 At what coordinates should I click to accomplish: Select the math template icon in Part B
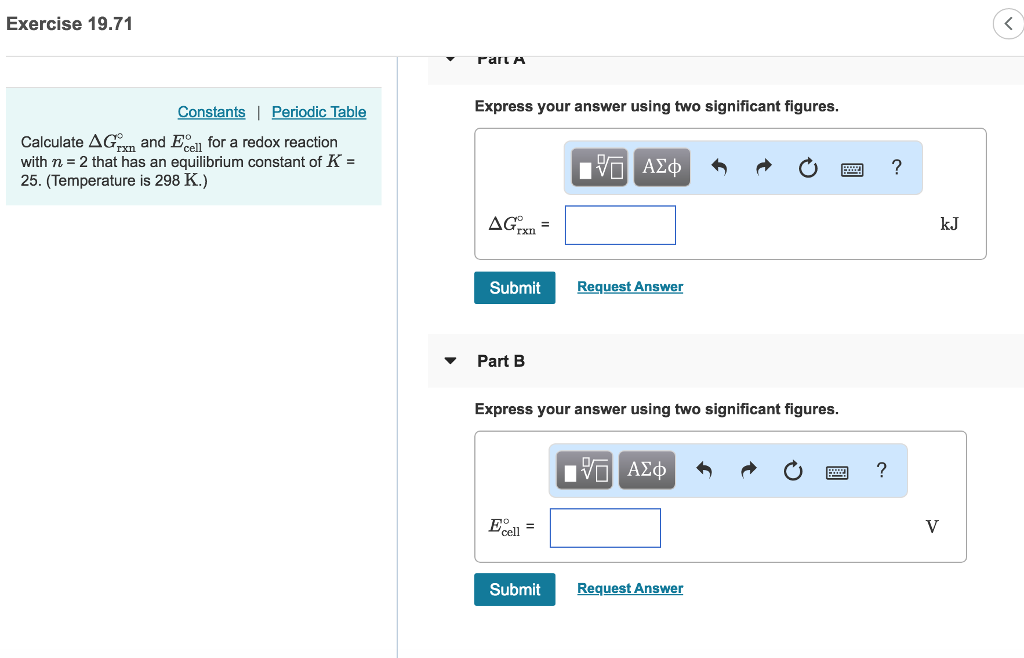coord(586,470)
